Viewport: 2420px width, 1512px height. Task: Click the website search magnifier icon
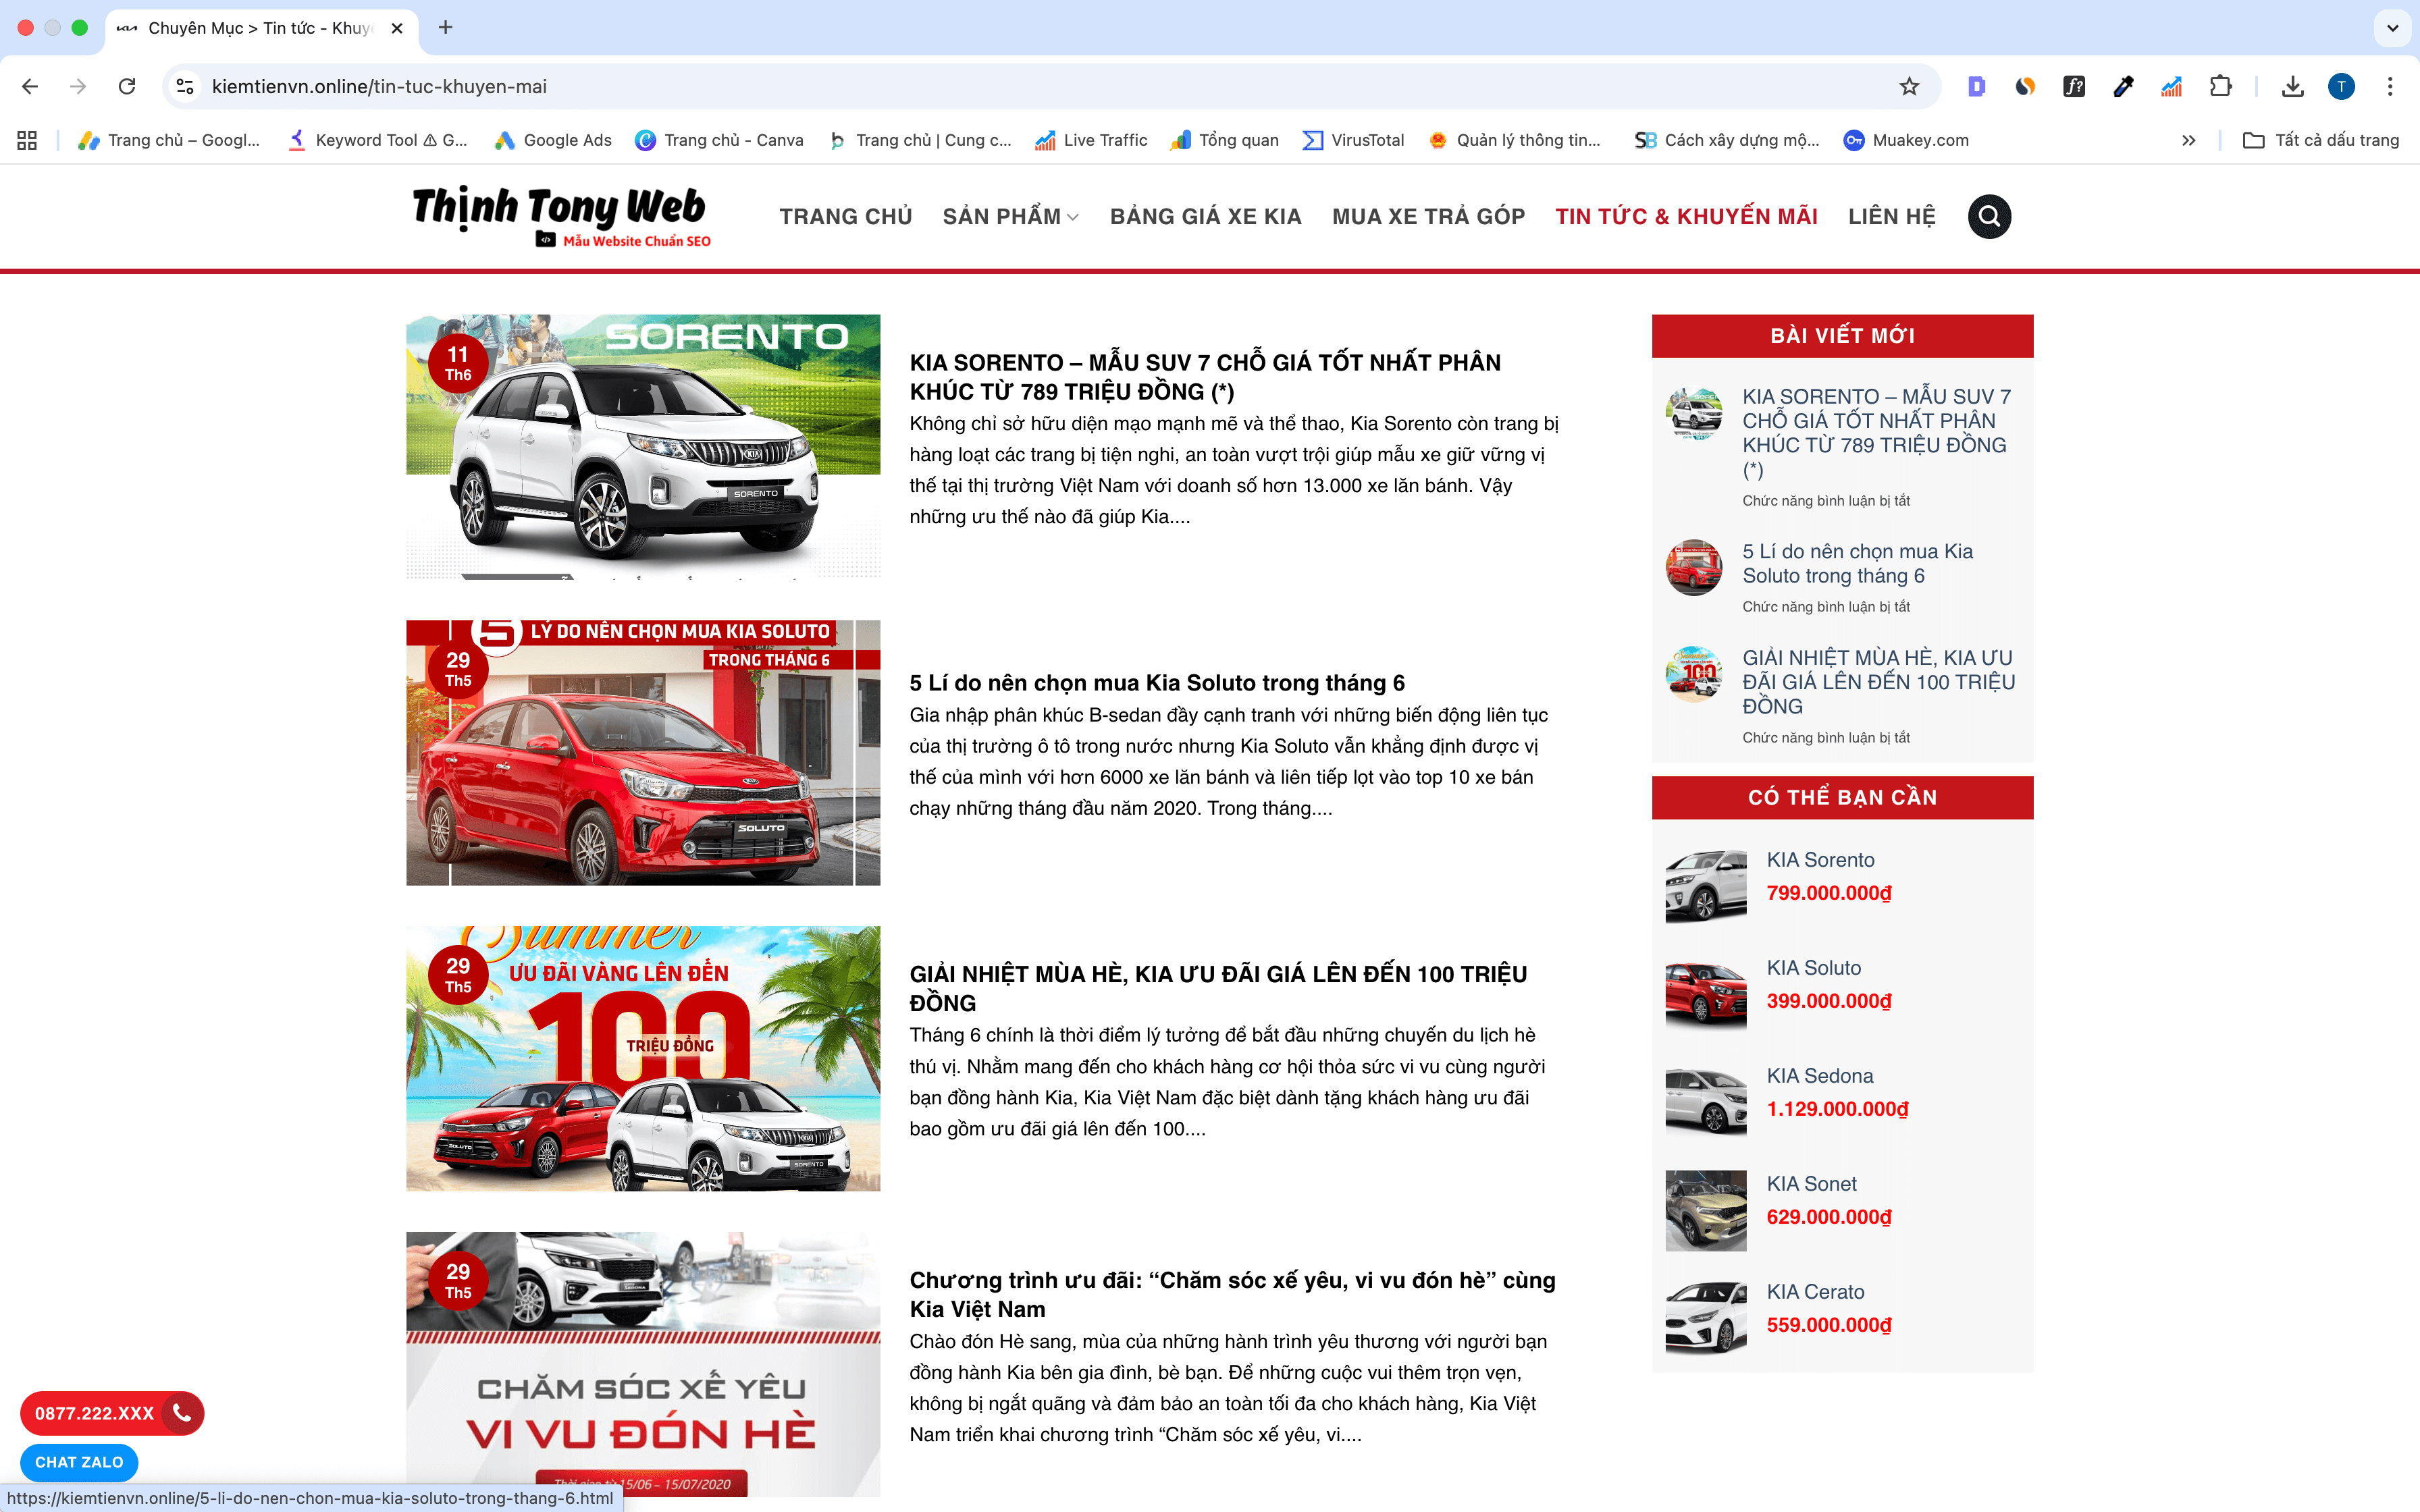1989,216
